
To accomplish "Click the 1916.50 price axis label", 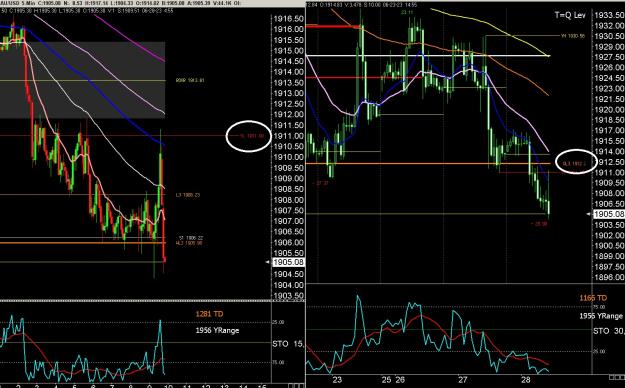I will tap(288, 19).
